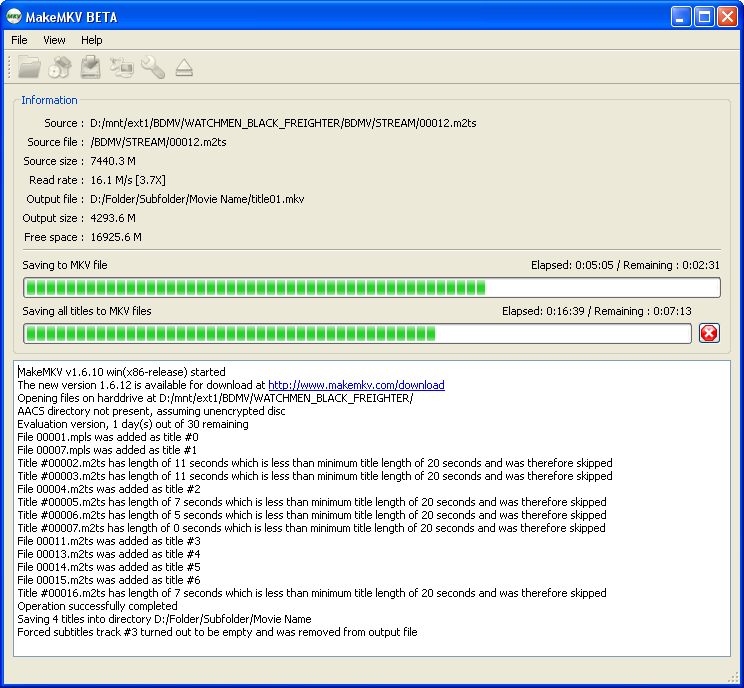The image size is (744, 688).
Task: Click the Saving all titles progress bar
Action: 357,334
